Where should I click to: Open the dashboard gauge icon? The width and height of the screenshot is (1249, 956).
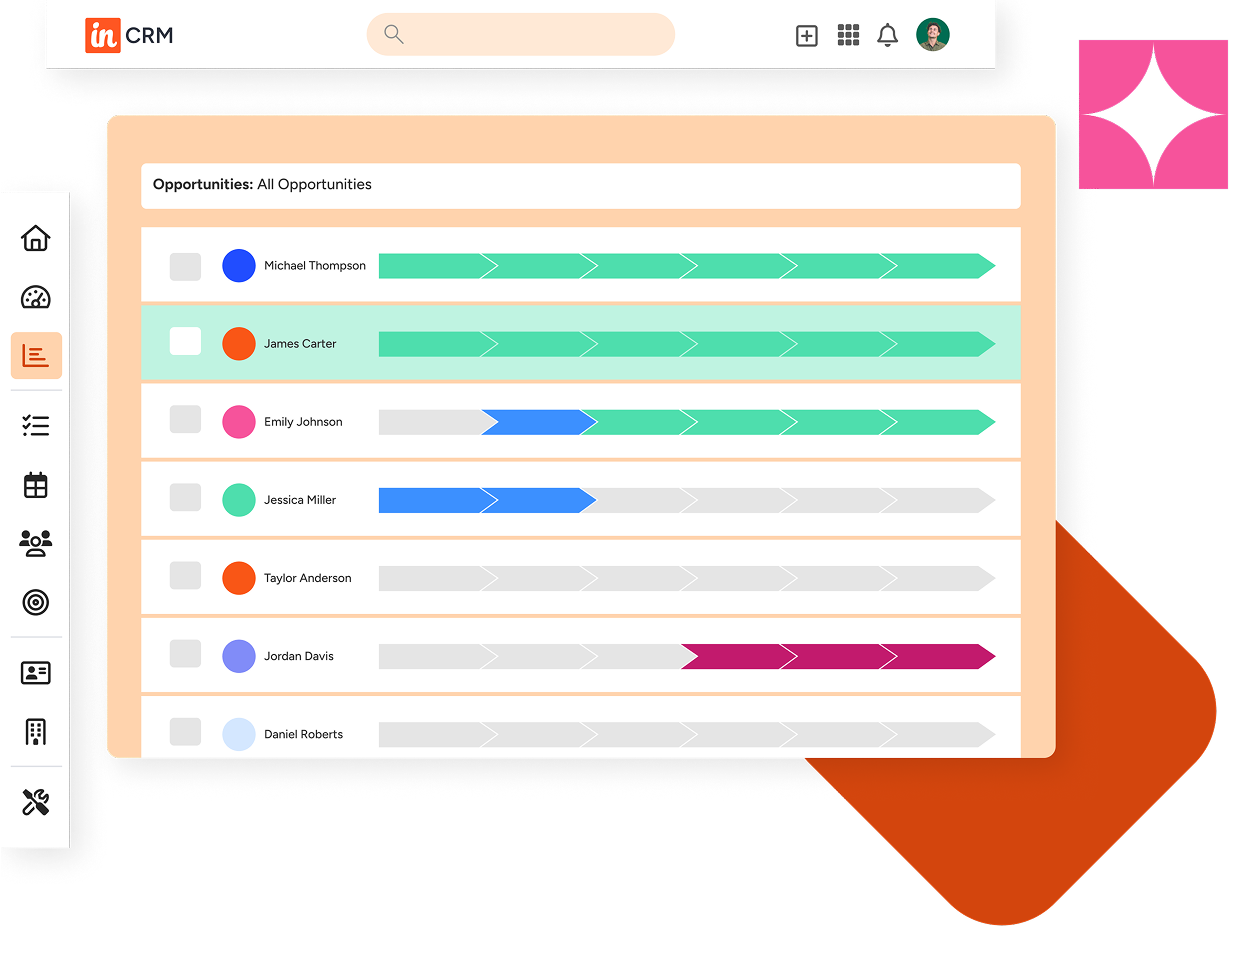[x=36, y=297]
